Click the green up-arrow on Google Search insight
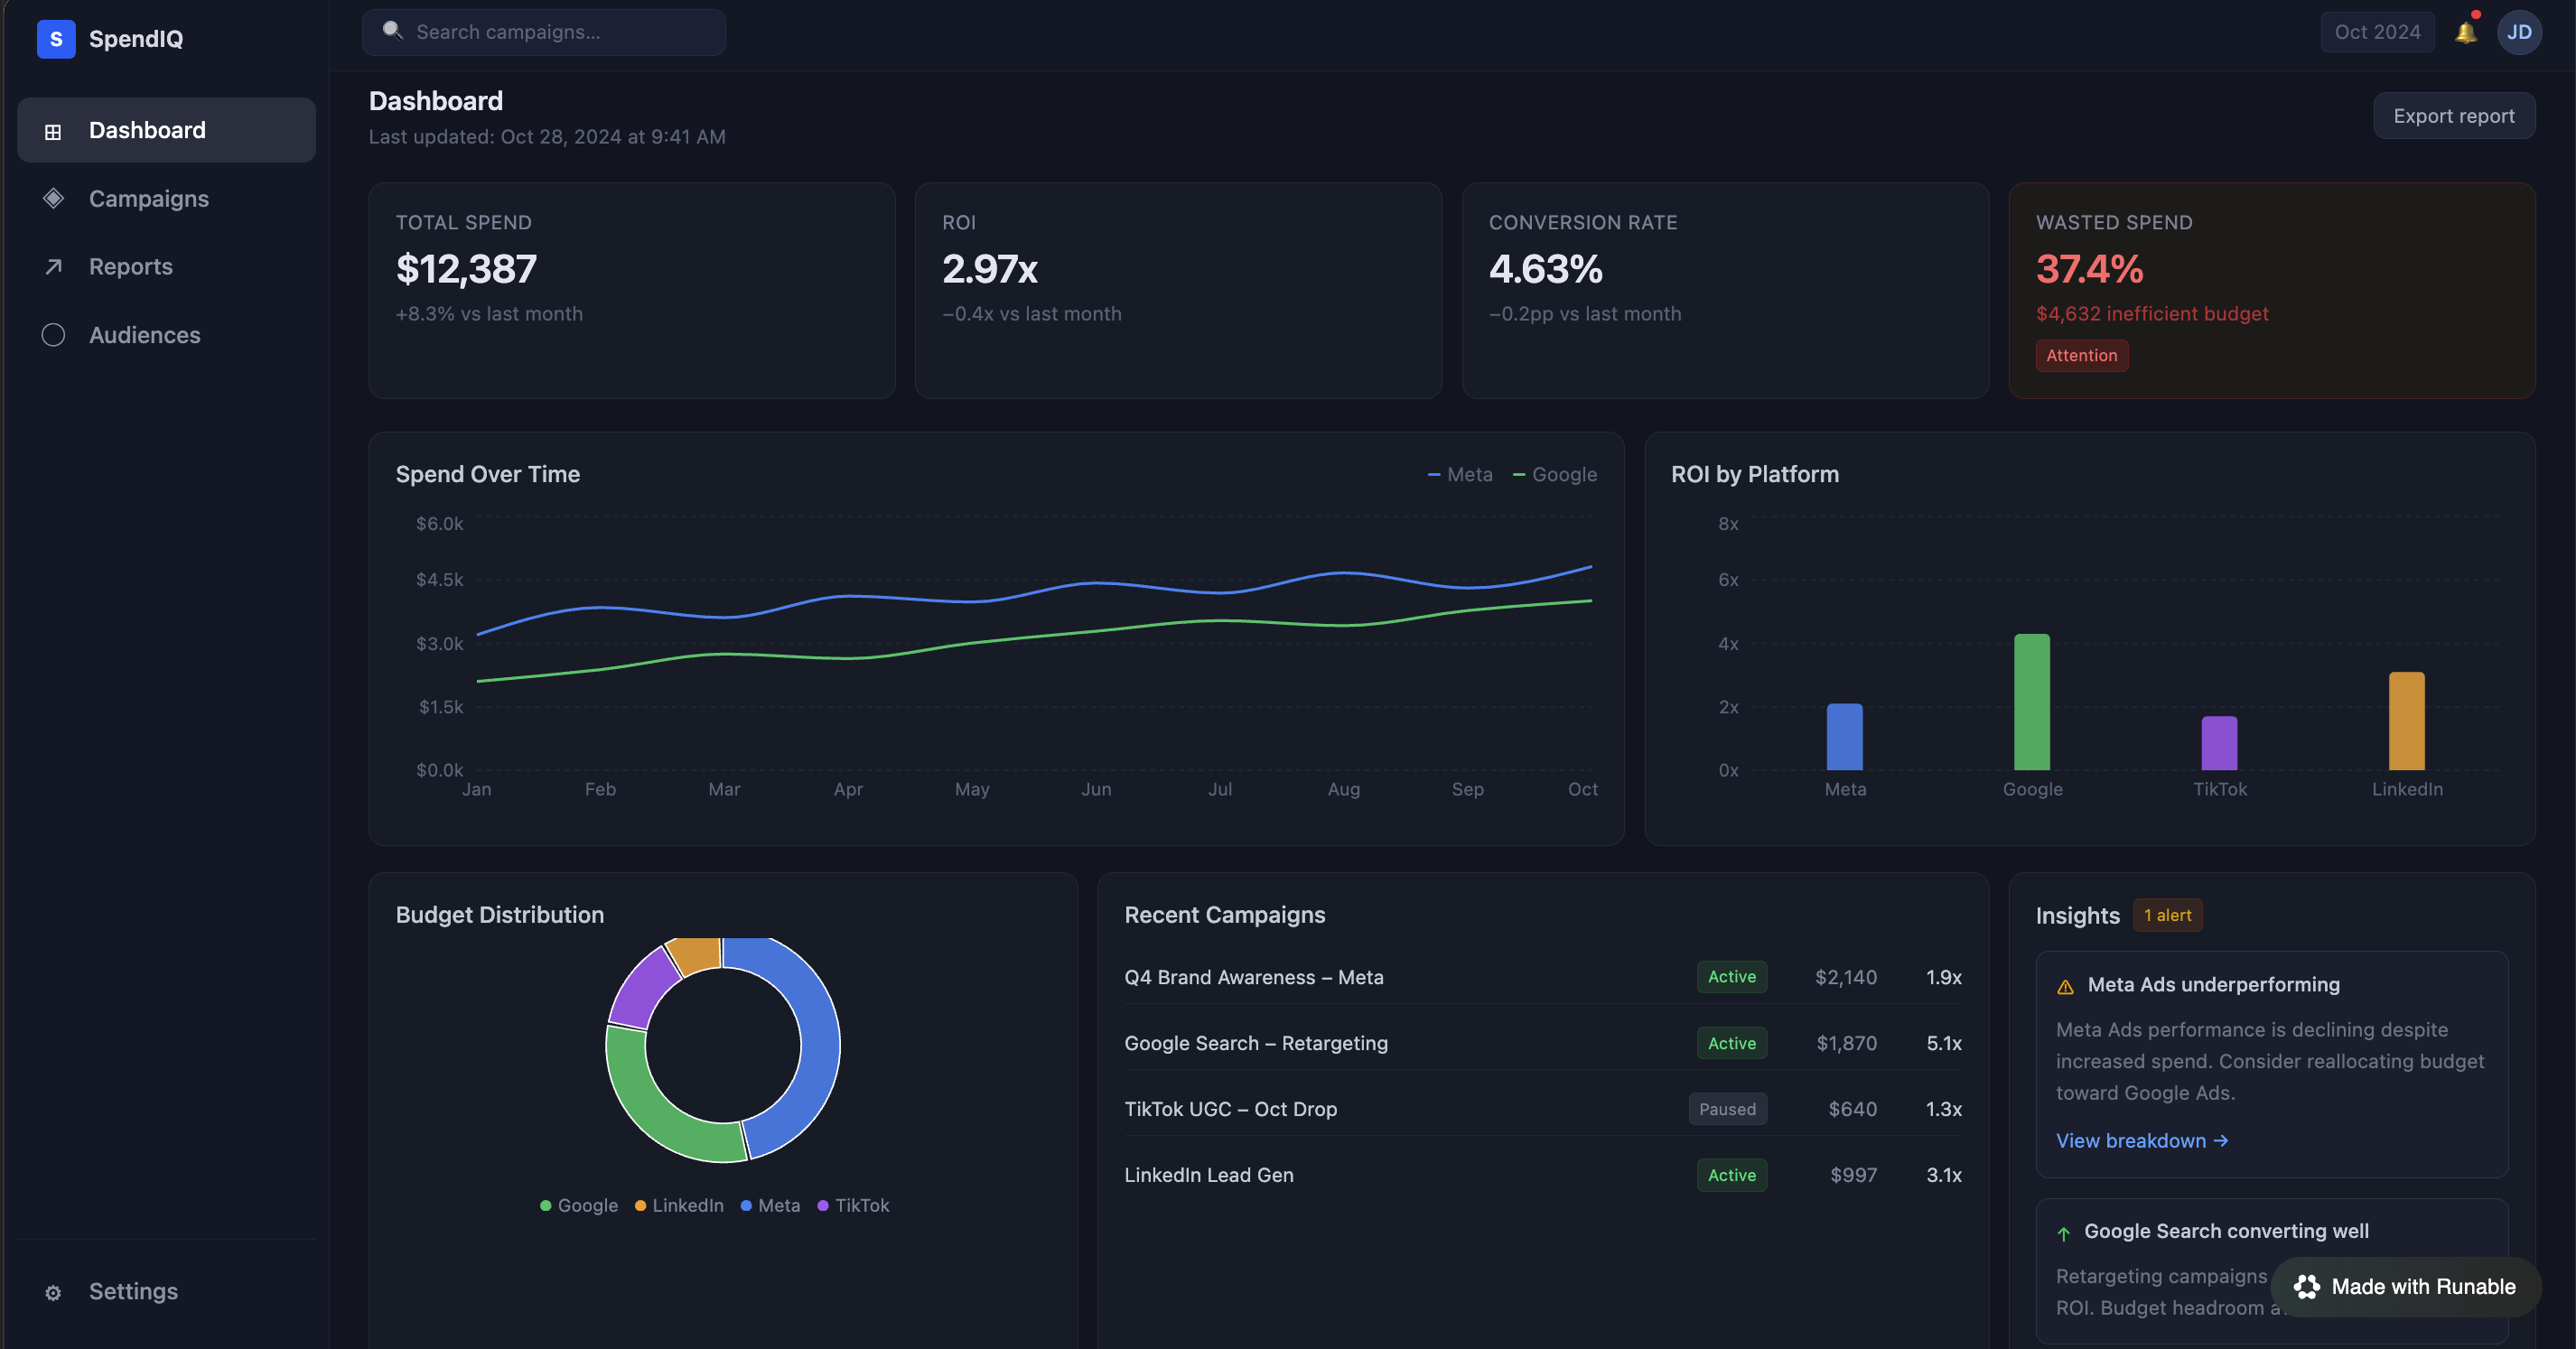Screen dimensions: 2576x1349 (2063, 1233)
